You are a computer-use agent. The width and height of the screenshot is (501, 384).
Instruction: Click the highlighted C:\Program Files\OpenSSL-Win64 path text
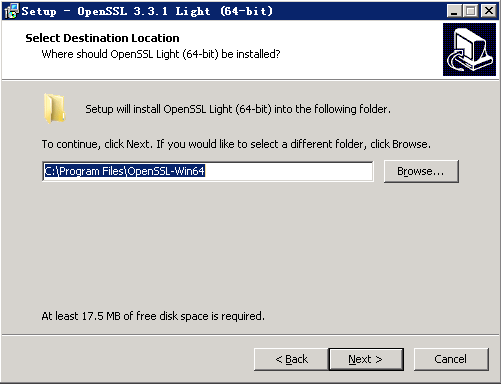[125, 171]
